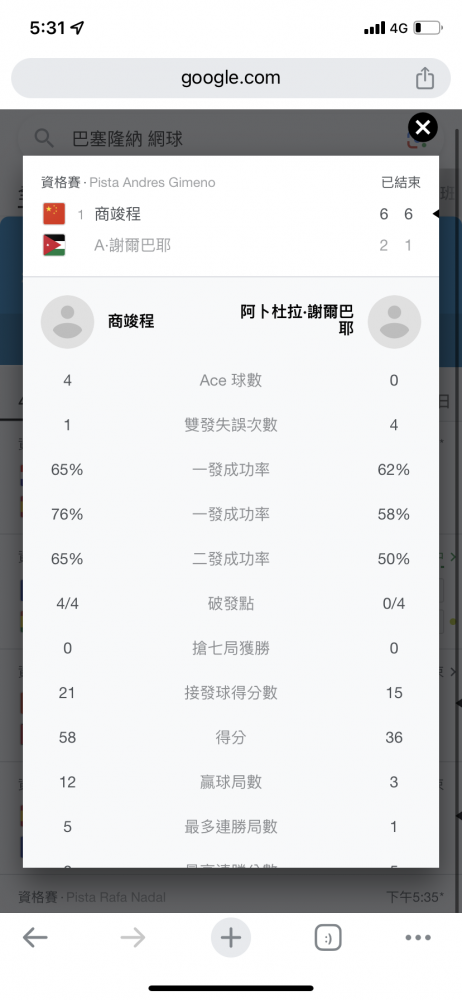The height and width of the screenshot is (1000, 462).
Task: Open the three-dots more menu
Action: (419, 938)
